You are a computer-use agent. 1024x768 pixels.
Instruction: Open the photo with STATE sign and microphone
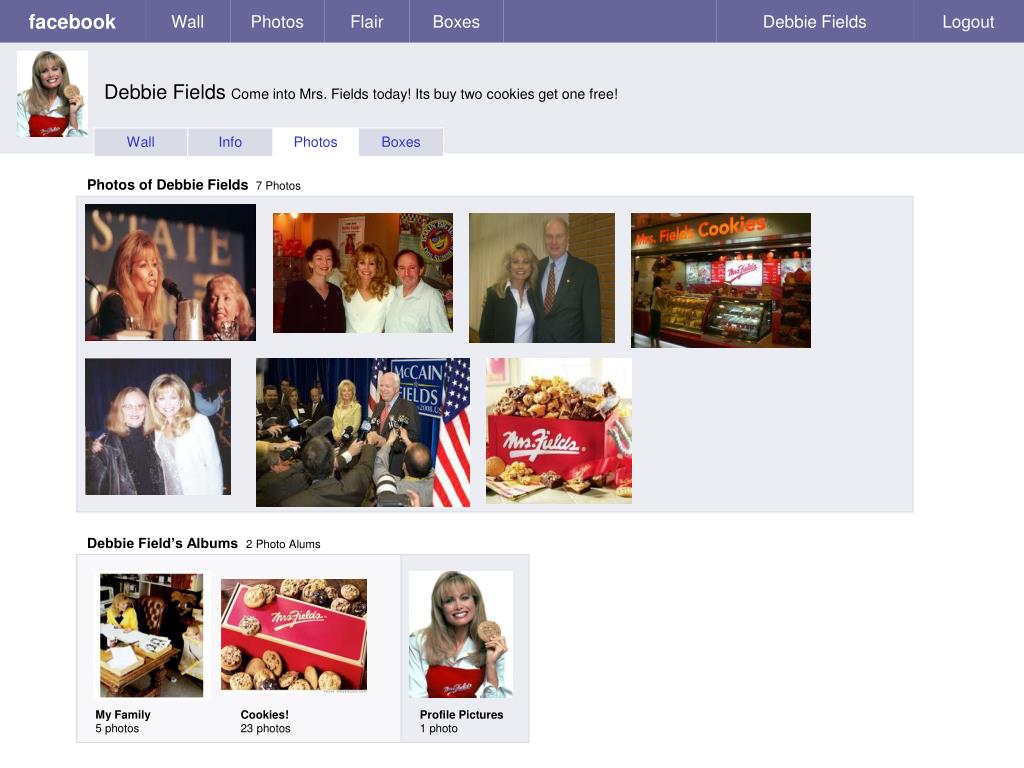pyautogui.click(x=170, y=272)
